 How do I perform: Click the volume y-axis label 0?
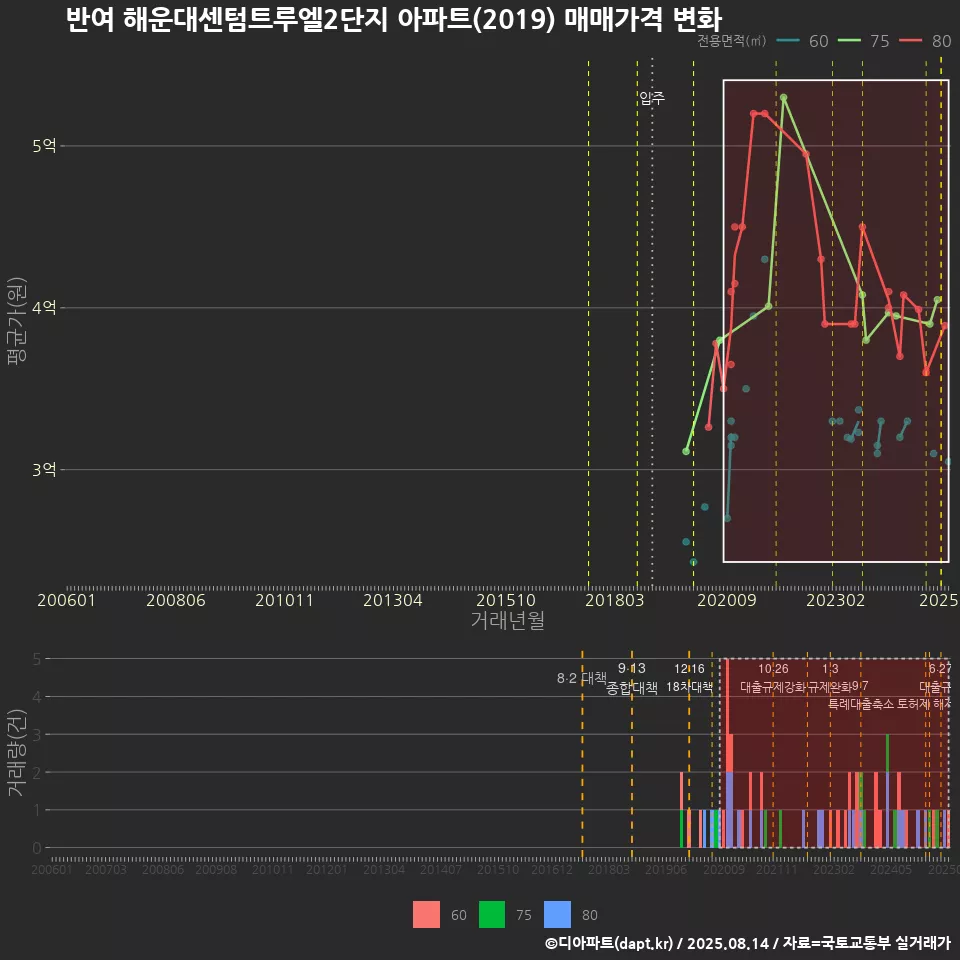pyautogui.click(x=37, y=848)
